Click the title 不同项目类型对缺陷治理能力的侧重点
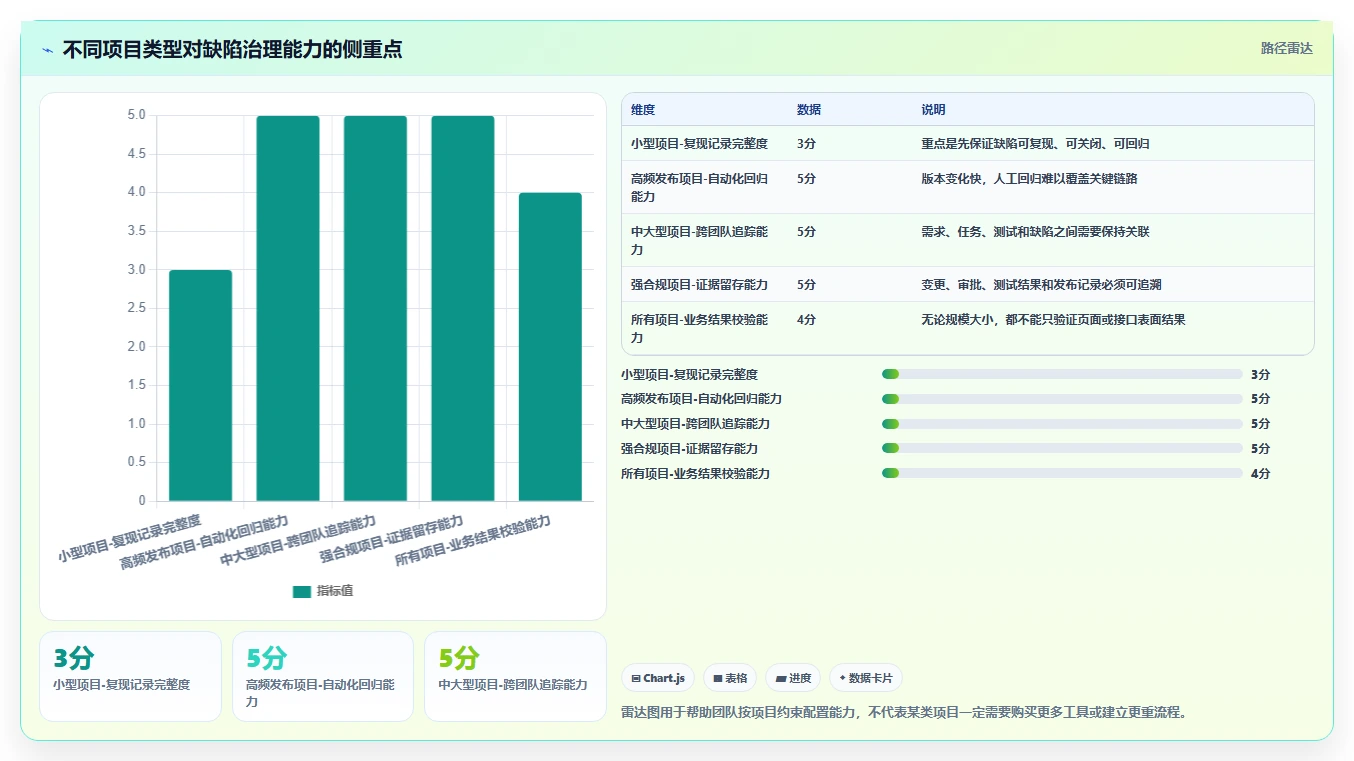The image size is (1354, 761). point(232,50)
